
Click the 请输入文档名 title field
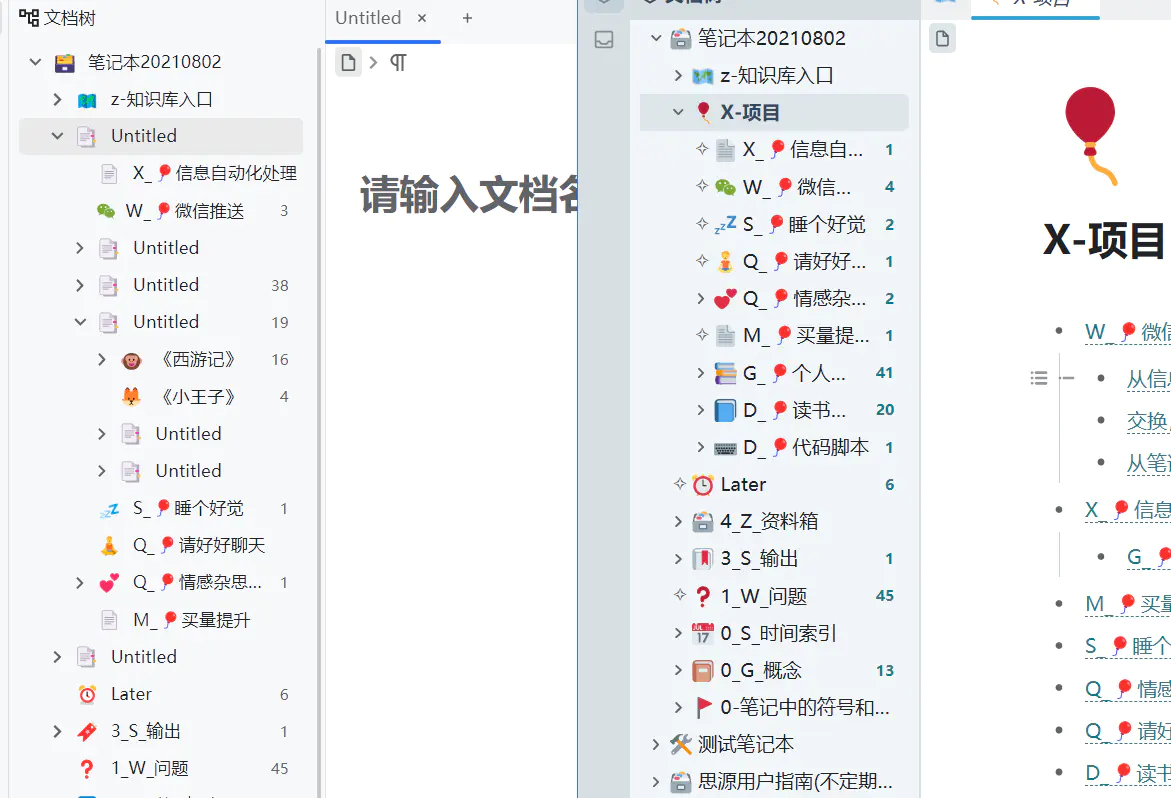tap(469, 196)
